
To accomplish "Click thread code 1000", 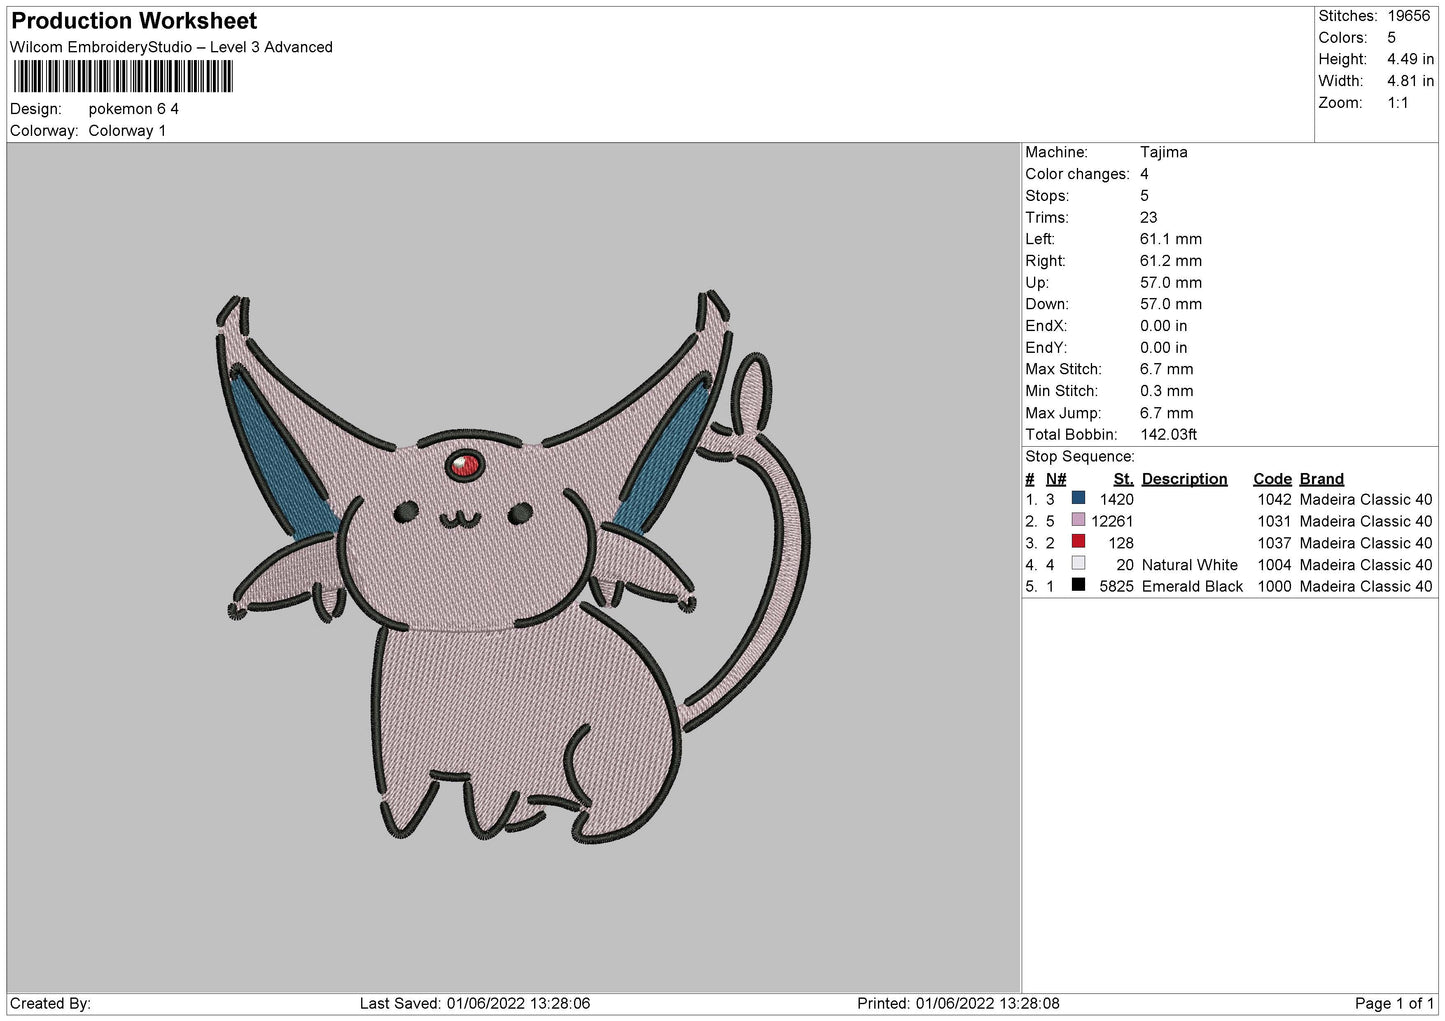I will [x=1275, y=587].
